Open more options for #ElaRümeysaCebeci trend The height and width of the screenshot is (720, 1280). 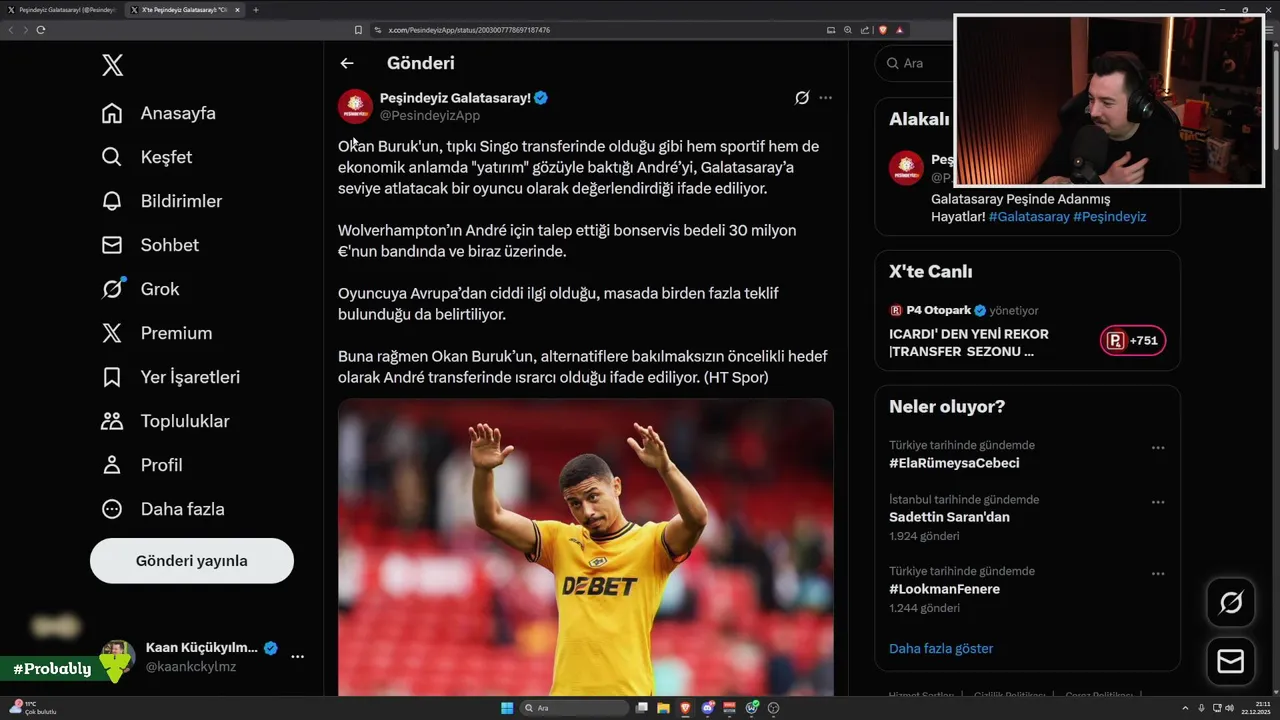click(1158, 448)
